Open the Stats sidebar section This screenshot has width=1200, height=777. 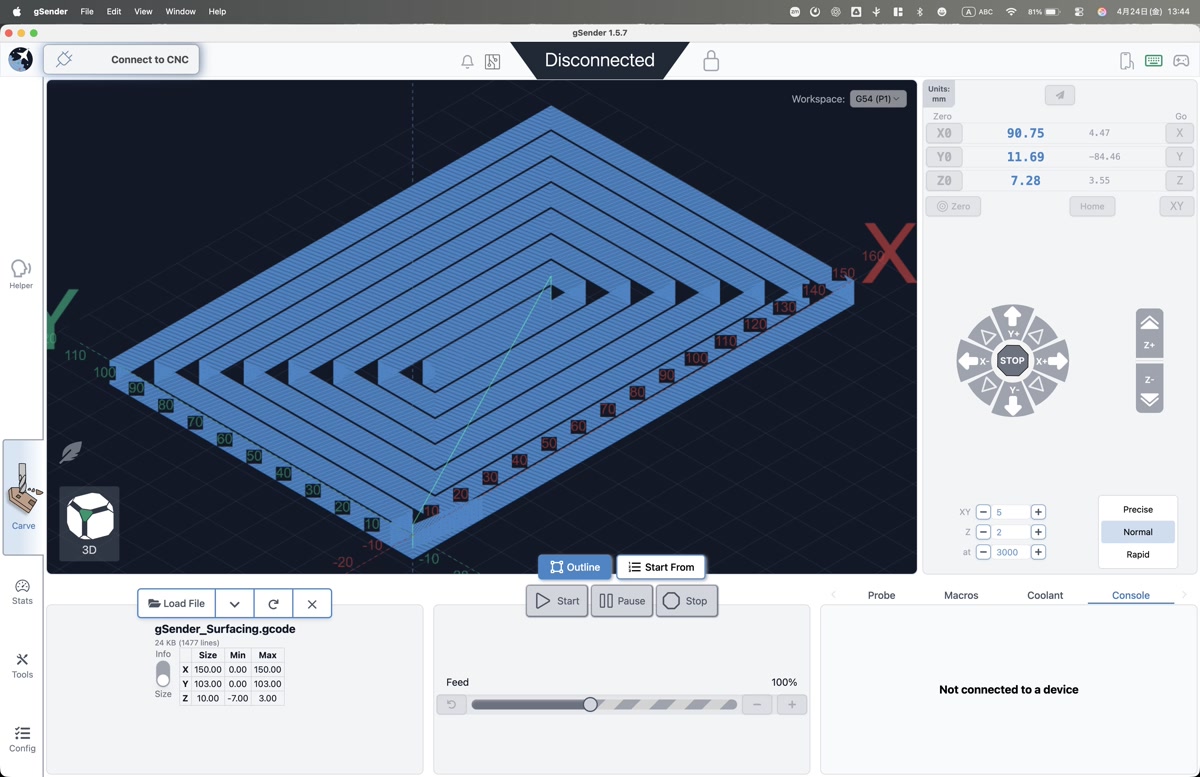(x=22, y=591)
